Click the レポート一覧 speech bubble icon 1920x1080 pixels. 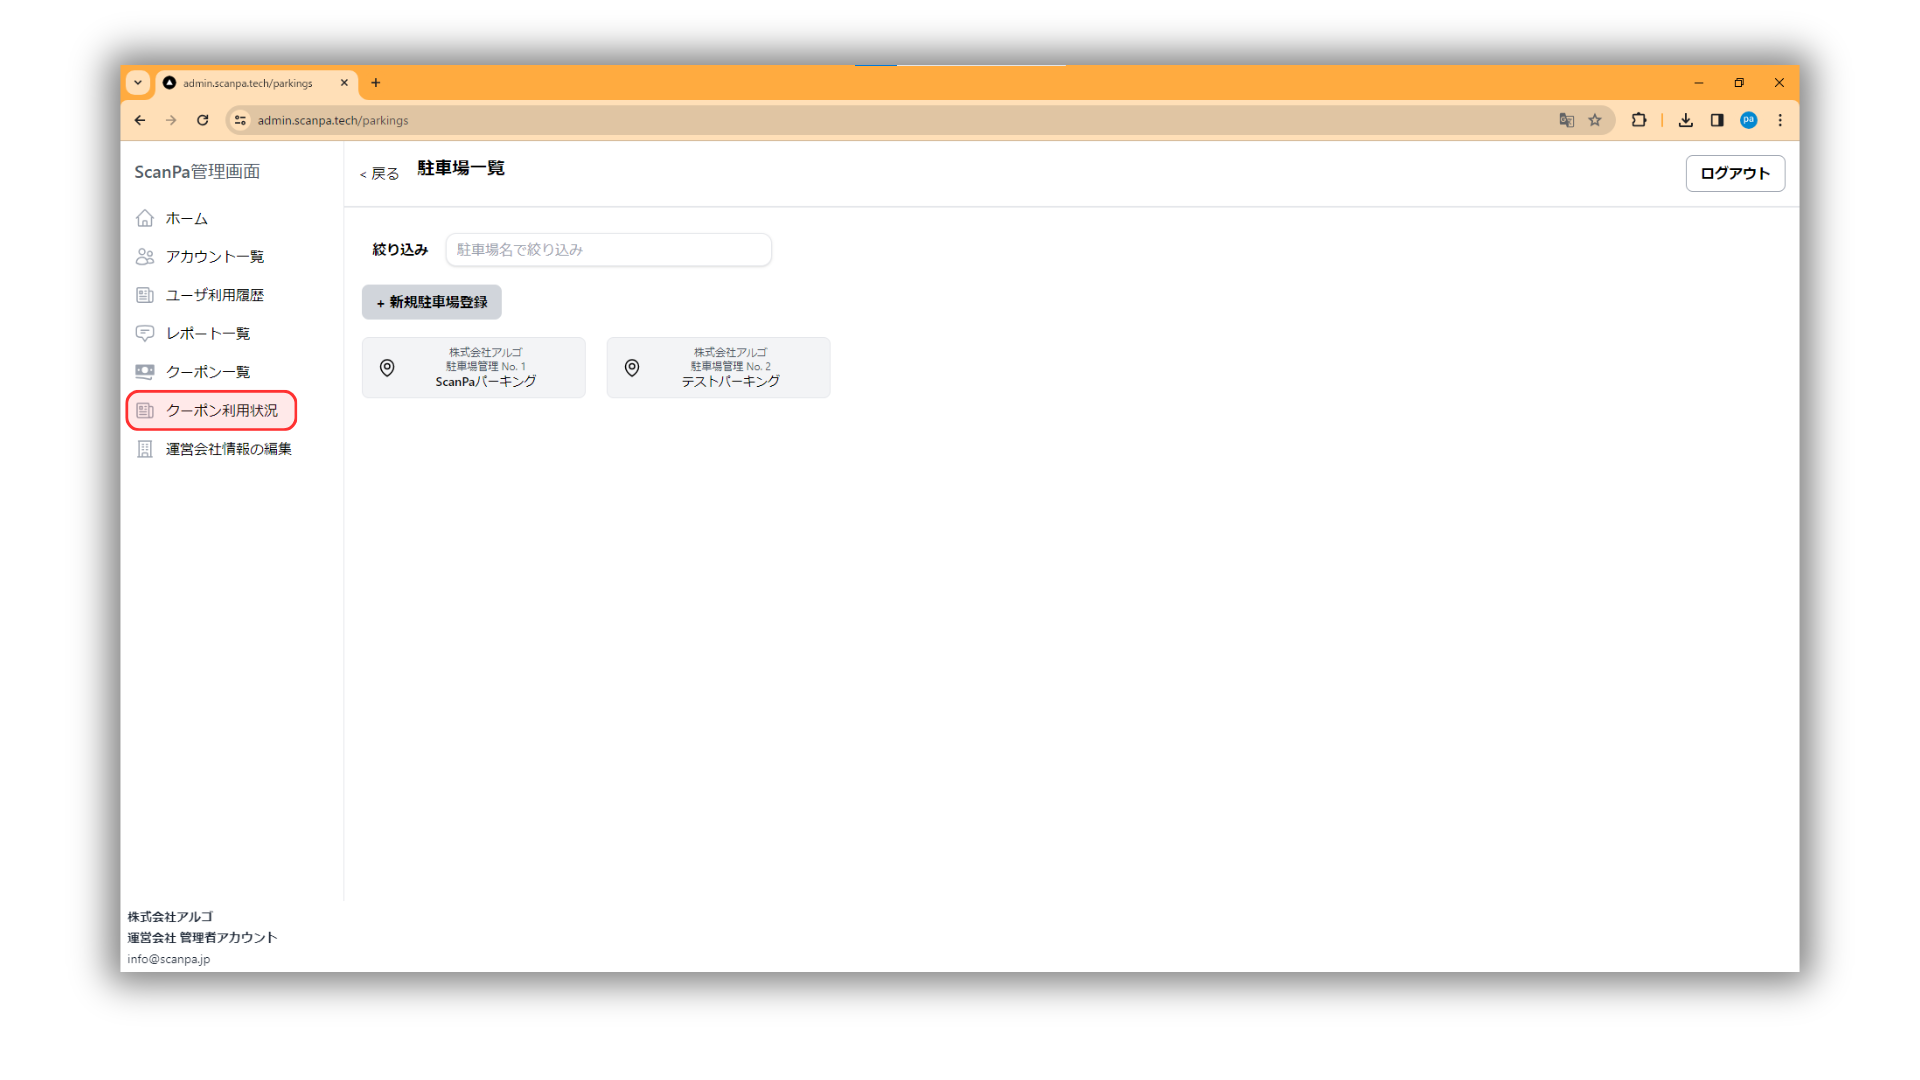145,333
